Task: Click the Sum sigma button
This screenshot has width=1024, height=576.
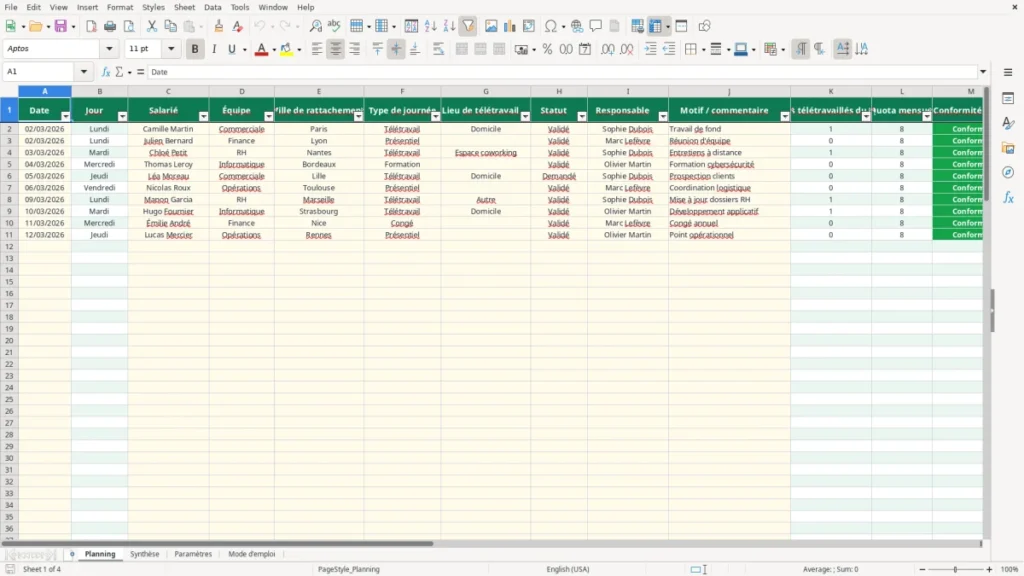Action: click(x=119, y=72)
